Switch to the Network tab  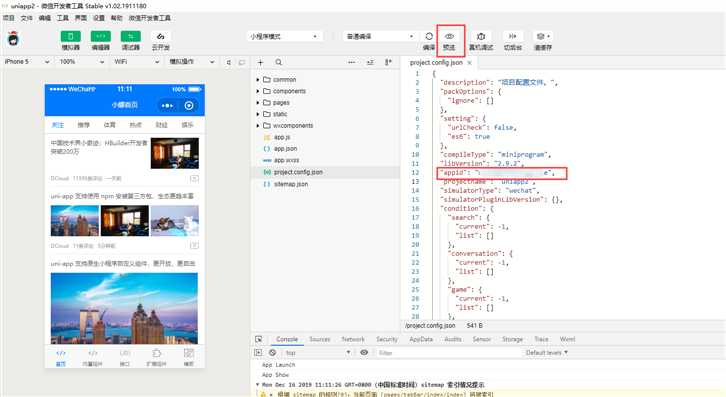[x=353, y=339]
